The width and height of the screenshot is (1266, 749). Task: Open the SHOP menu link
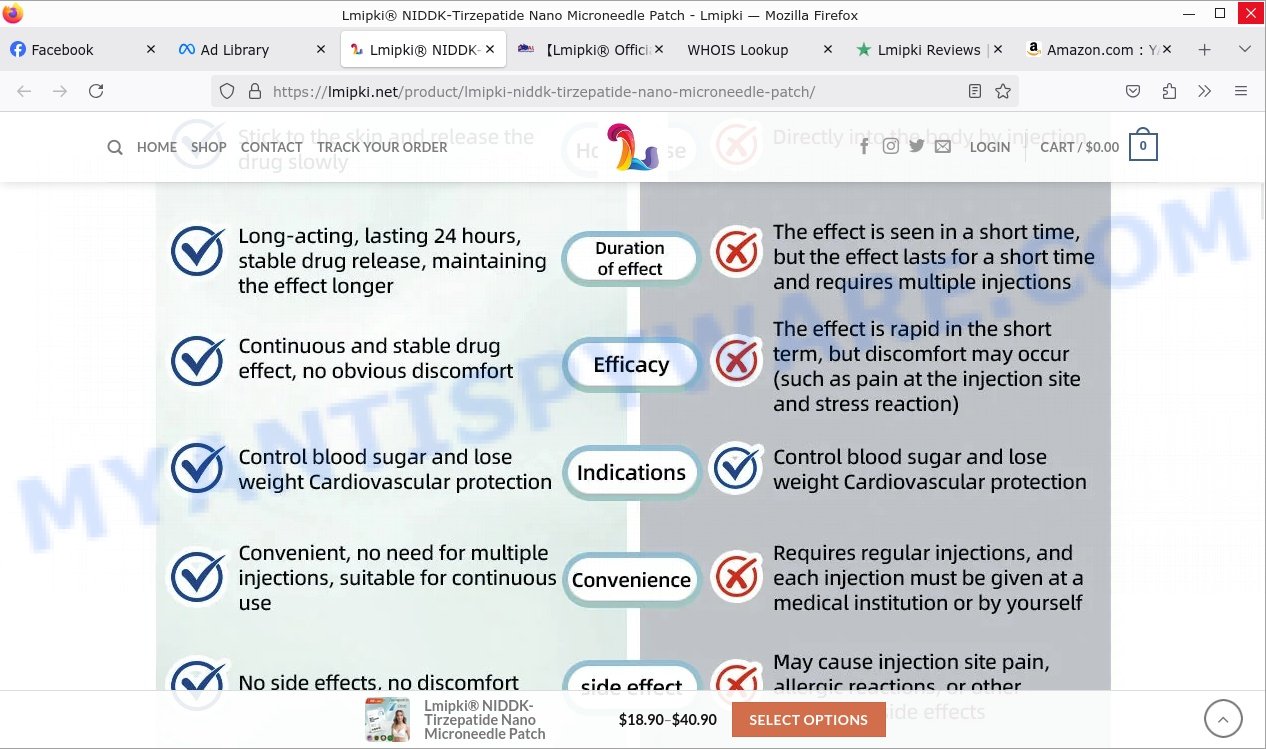pyautogui.click(x=209, y=147)
